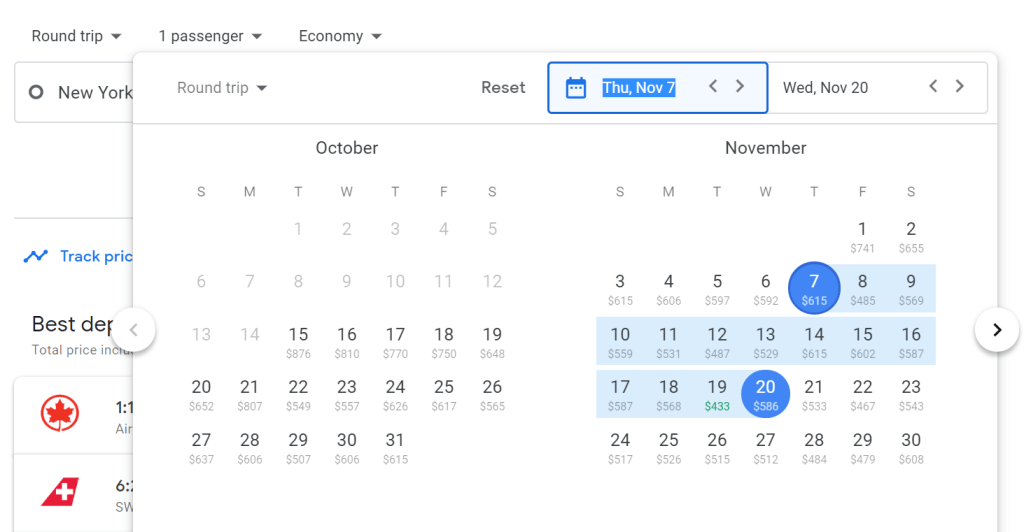1024x532 pixels.
Task: Open the top Round trip dropdown
Action: [76, 36]
